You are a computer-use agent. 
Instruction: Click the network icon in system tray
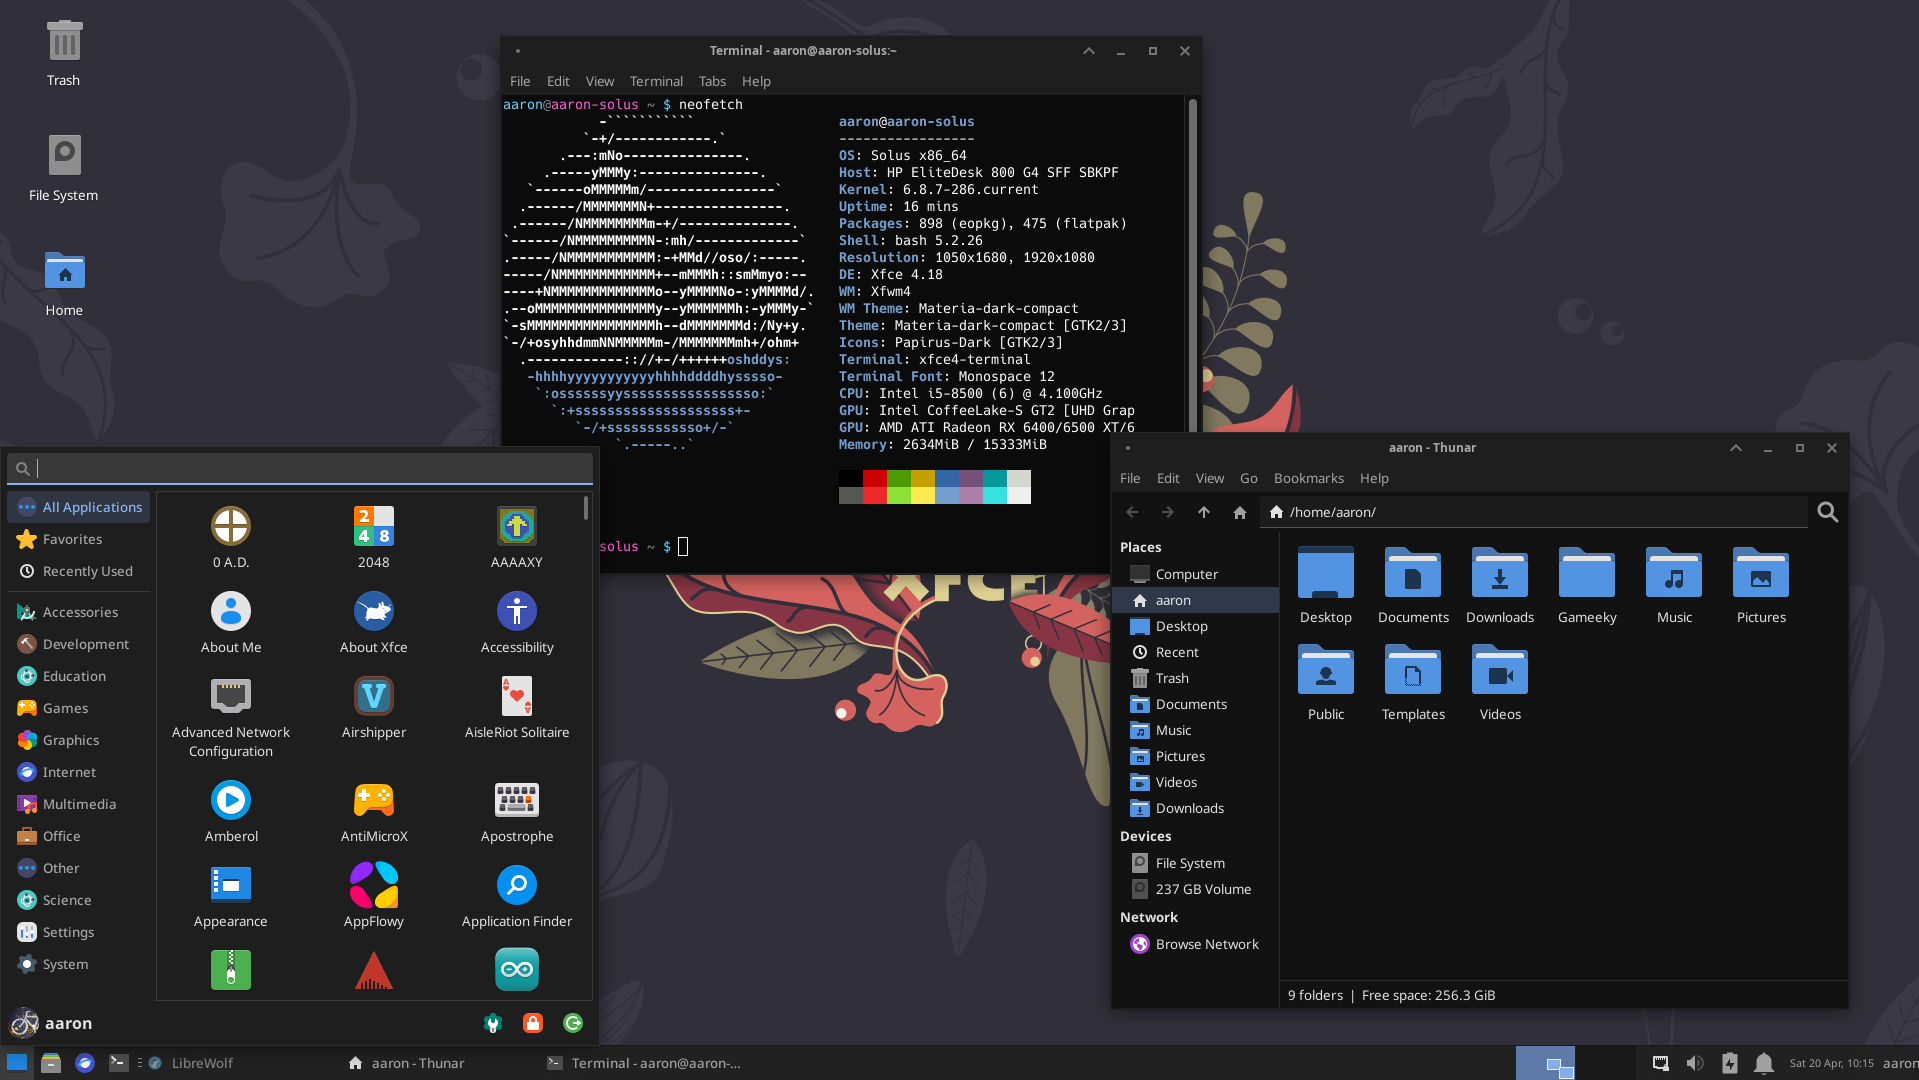1661,1063
